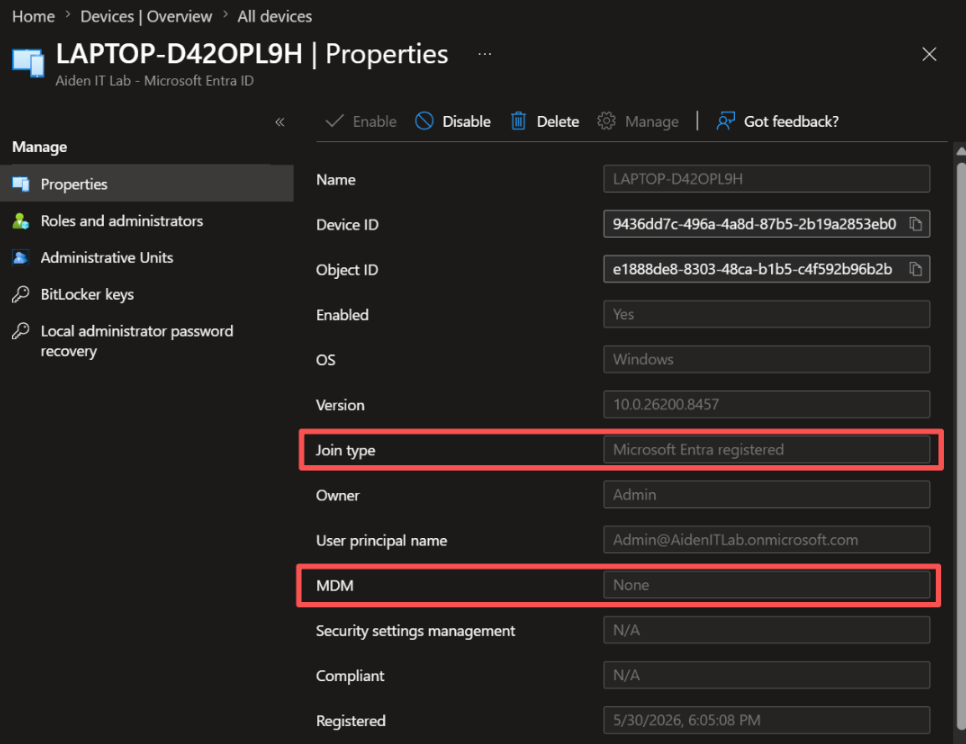This screenshot has height=744, width=966.
Task: Collapse the side menu with double chevron
Action: (x=280, y=122)
